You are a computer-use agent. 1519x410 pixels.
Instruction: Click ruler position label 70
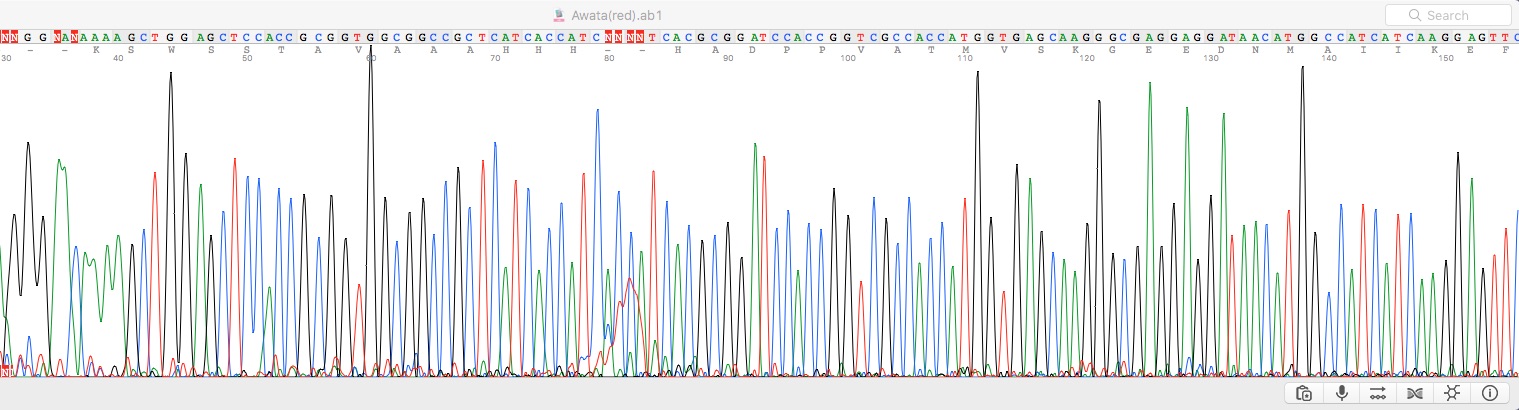(494, 58)
